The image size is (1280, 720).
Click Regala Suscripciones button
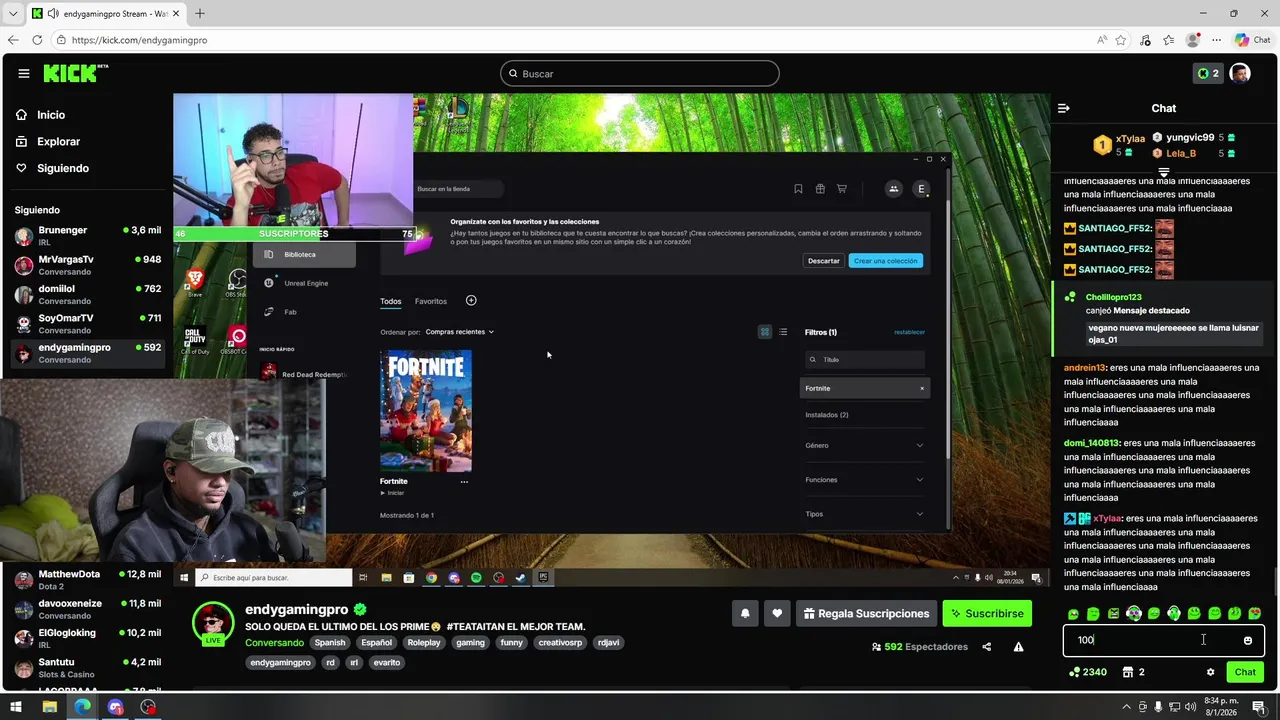point(866,614)
